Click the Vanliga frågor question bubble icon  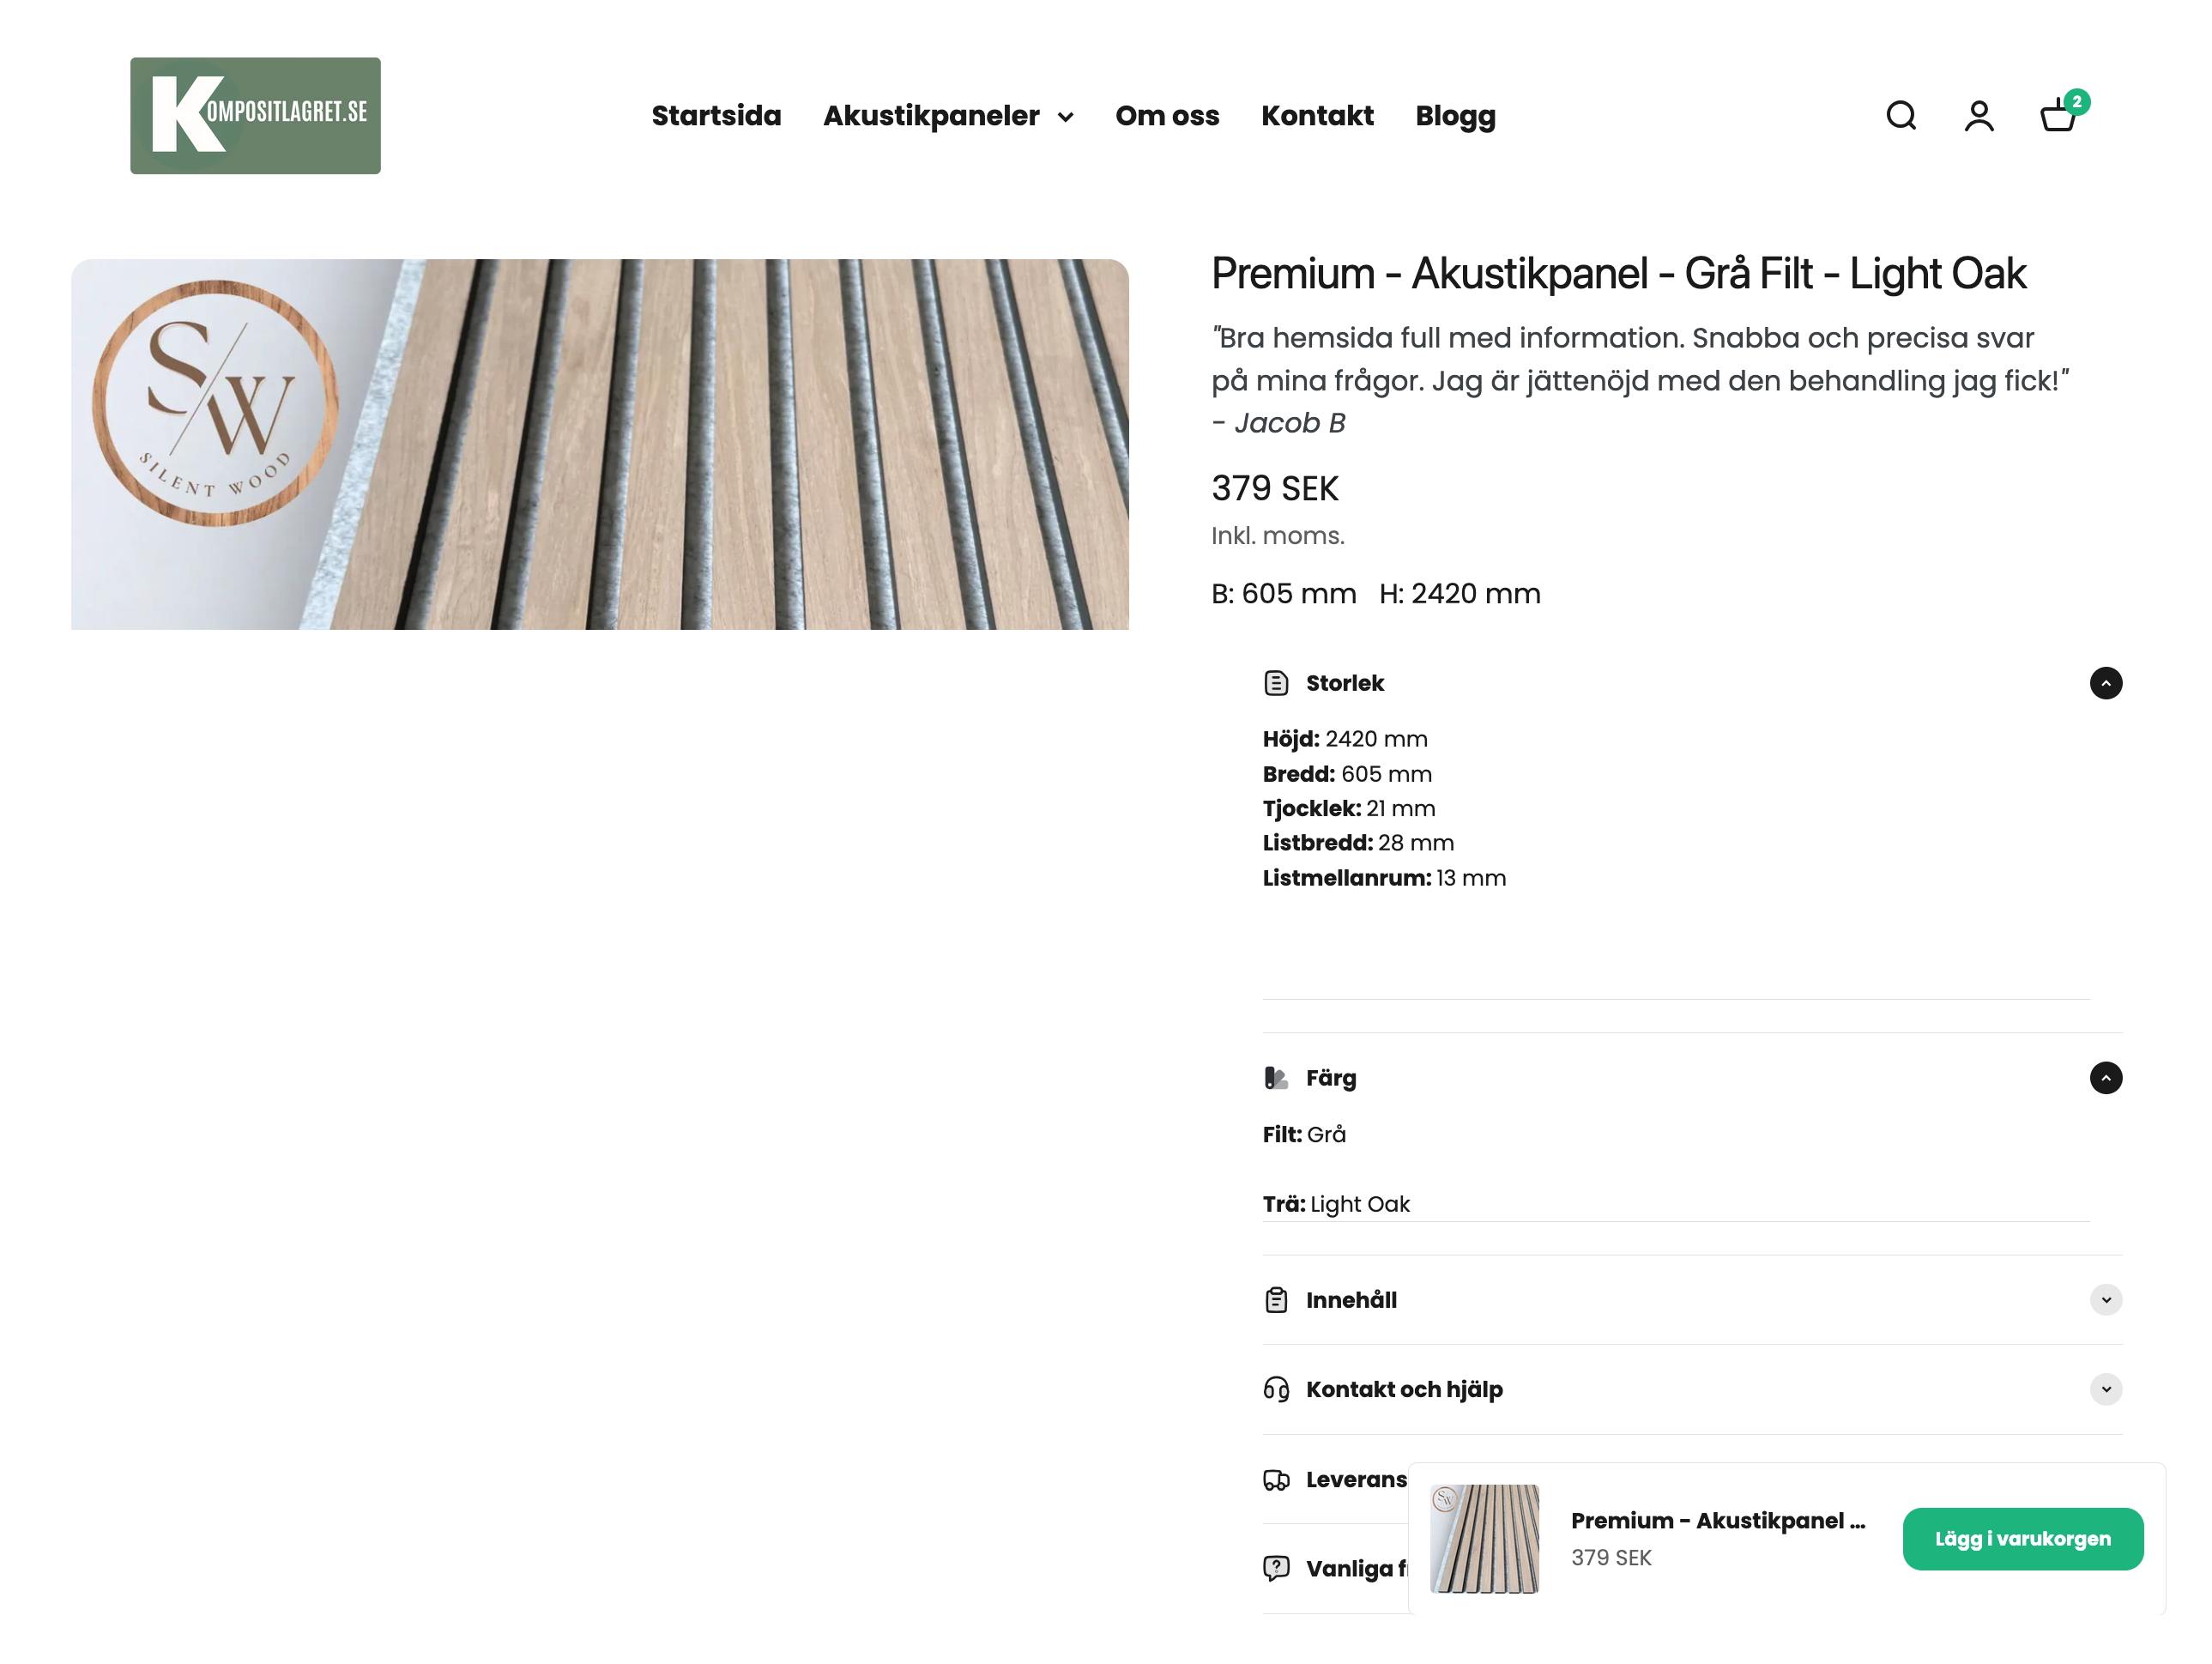1276,1568
